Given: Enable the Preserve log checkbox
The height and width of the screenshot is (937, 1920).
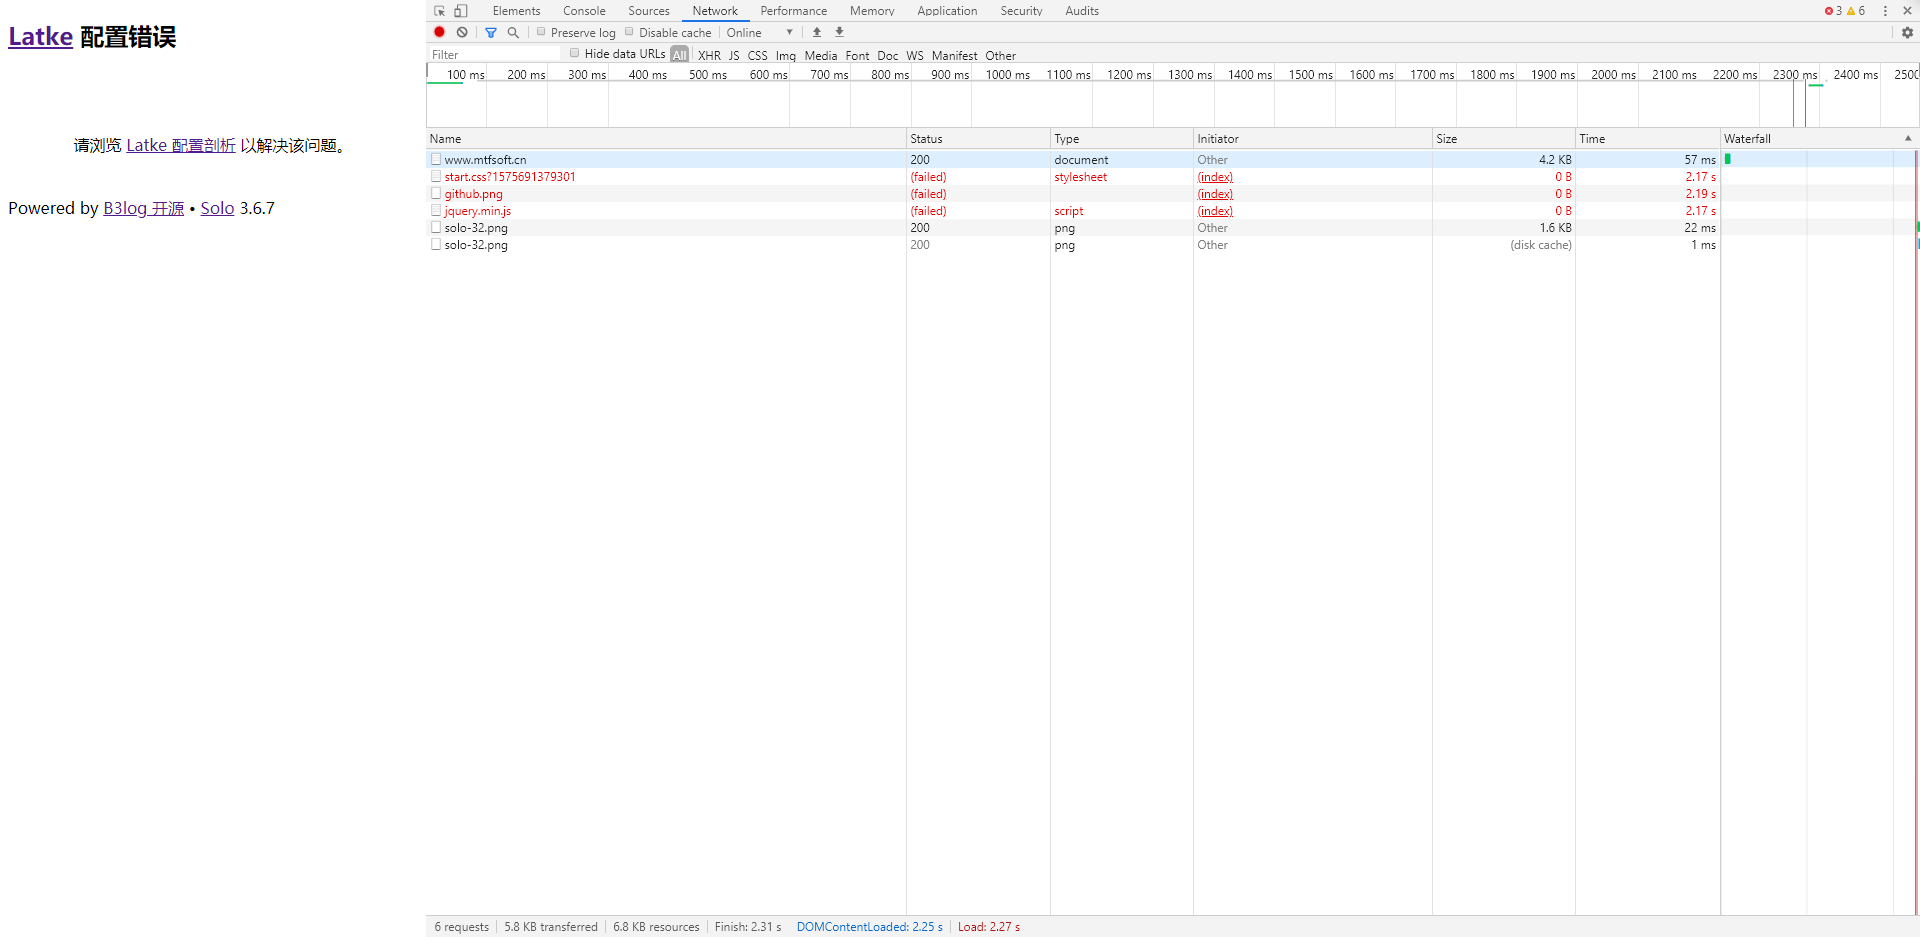Looking at the screenshot, I should tap(541, 32).
